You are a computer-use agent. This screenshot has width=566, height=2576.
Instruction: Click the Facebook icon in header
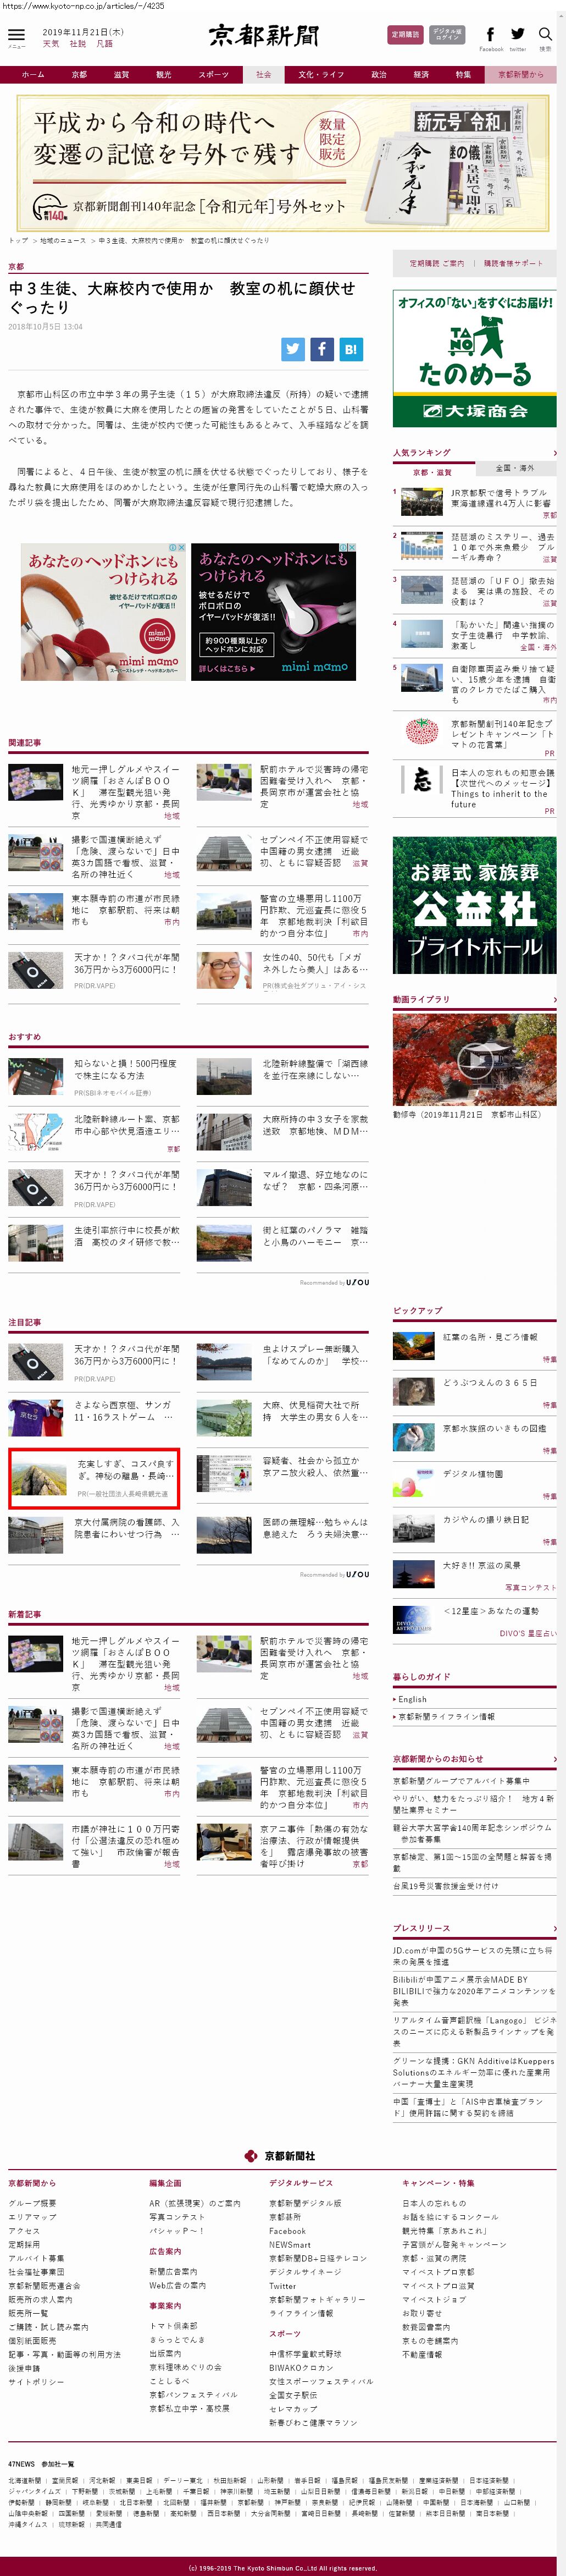point(490,35)
